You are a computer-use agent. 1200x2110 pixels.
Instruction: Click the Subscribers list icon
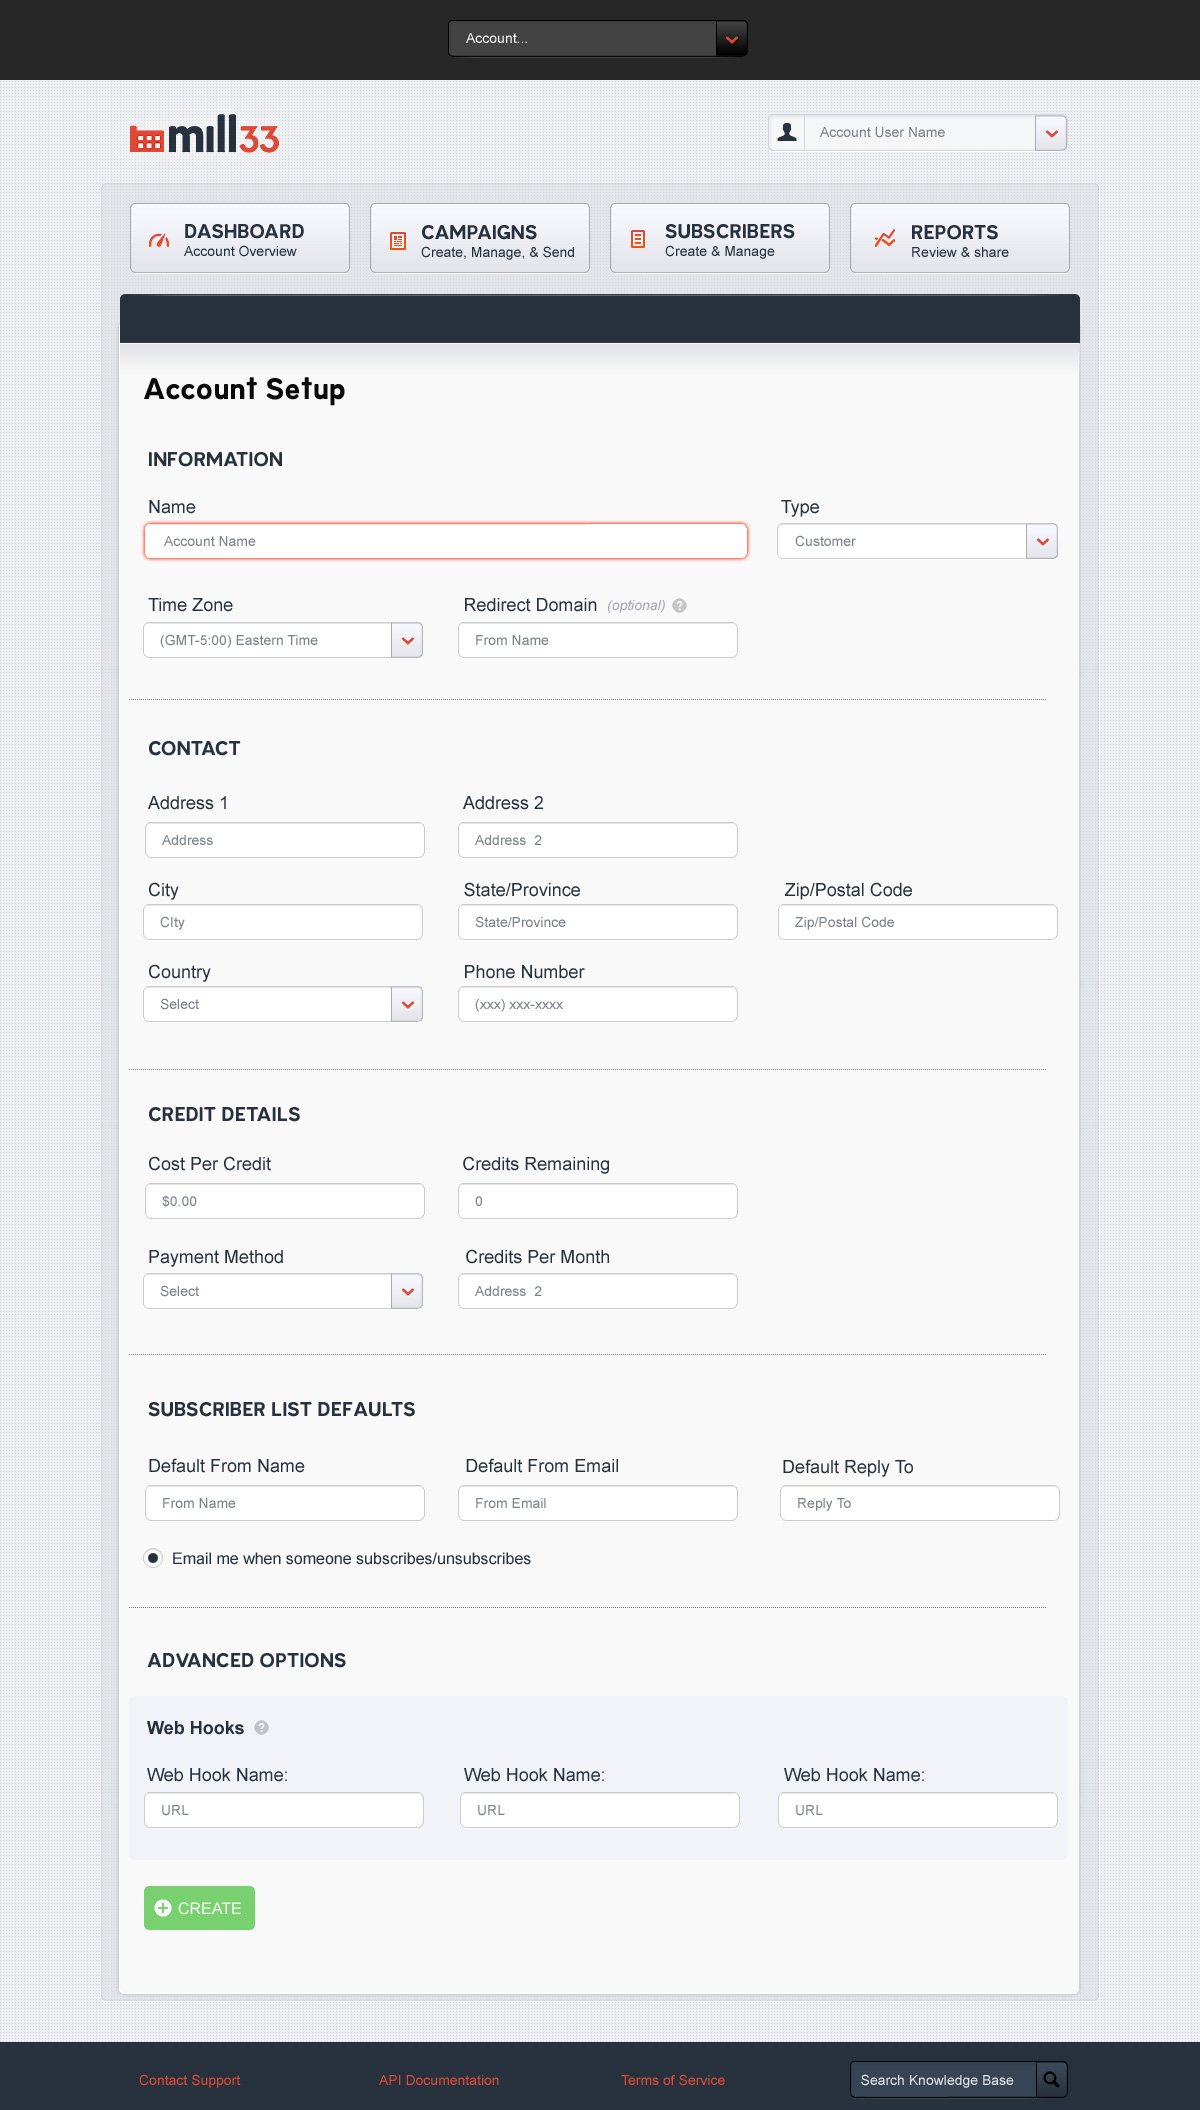click(x=638, y=239)
